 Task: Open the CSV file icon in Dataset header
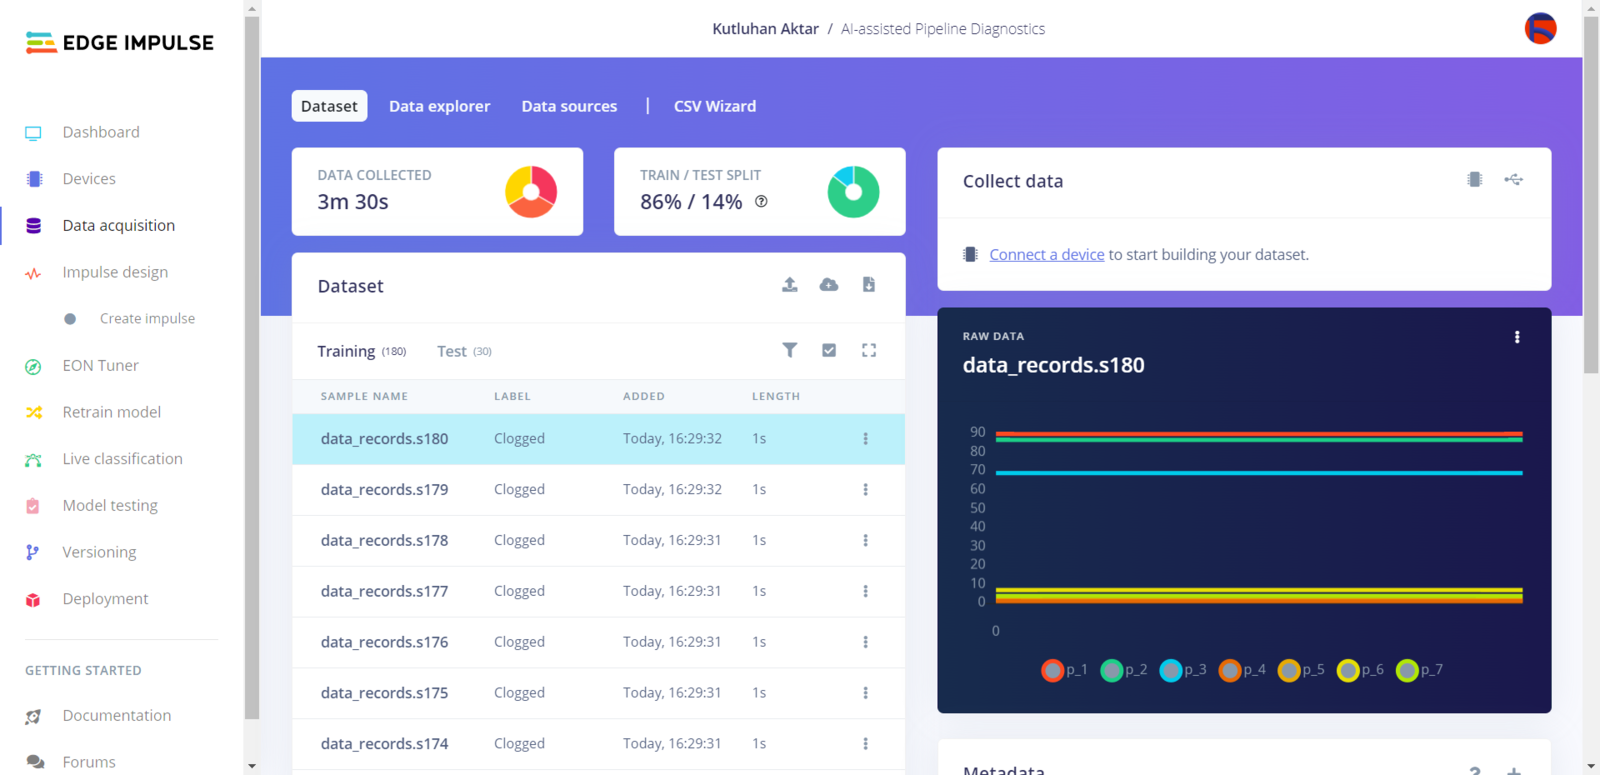click(869, 285)
